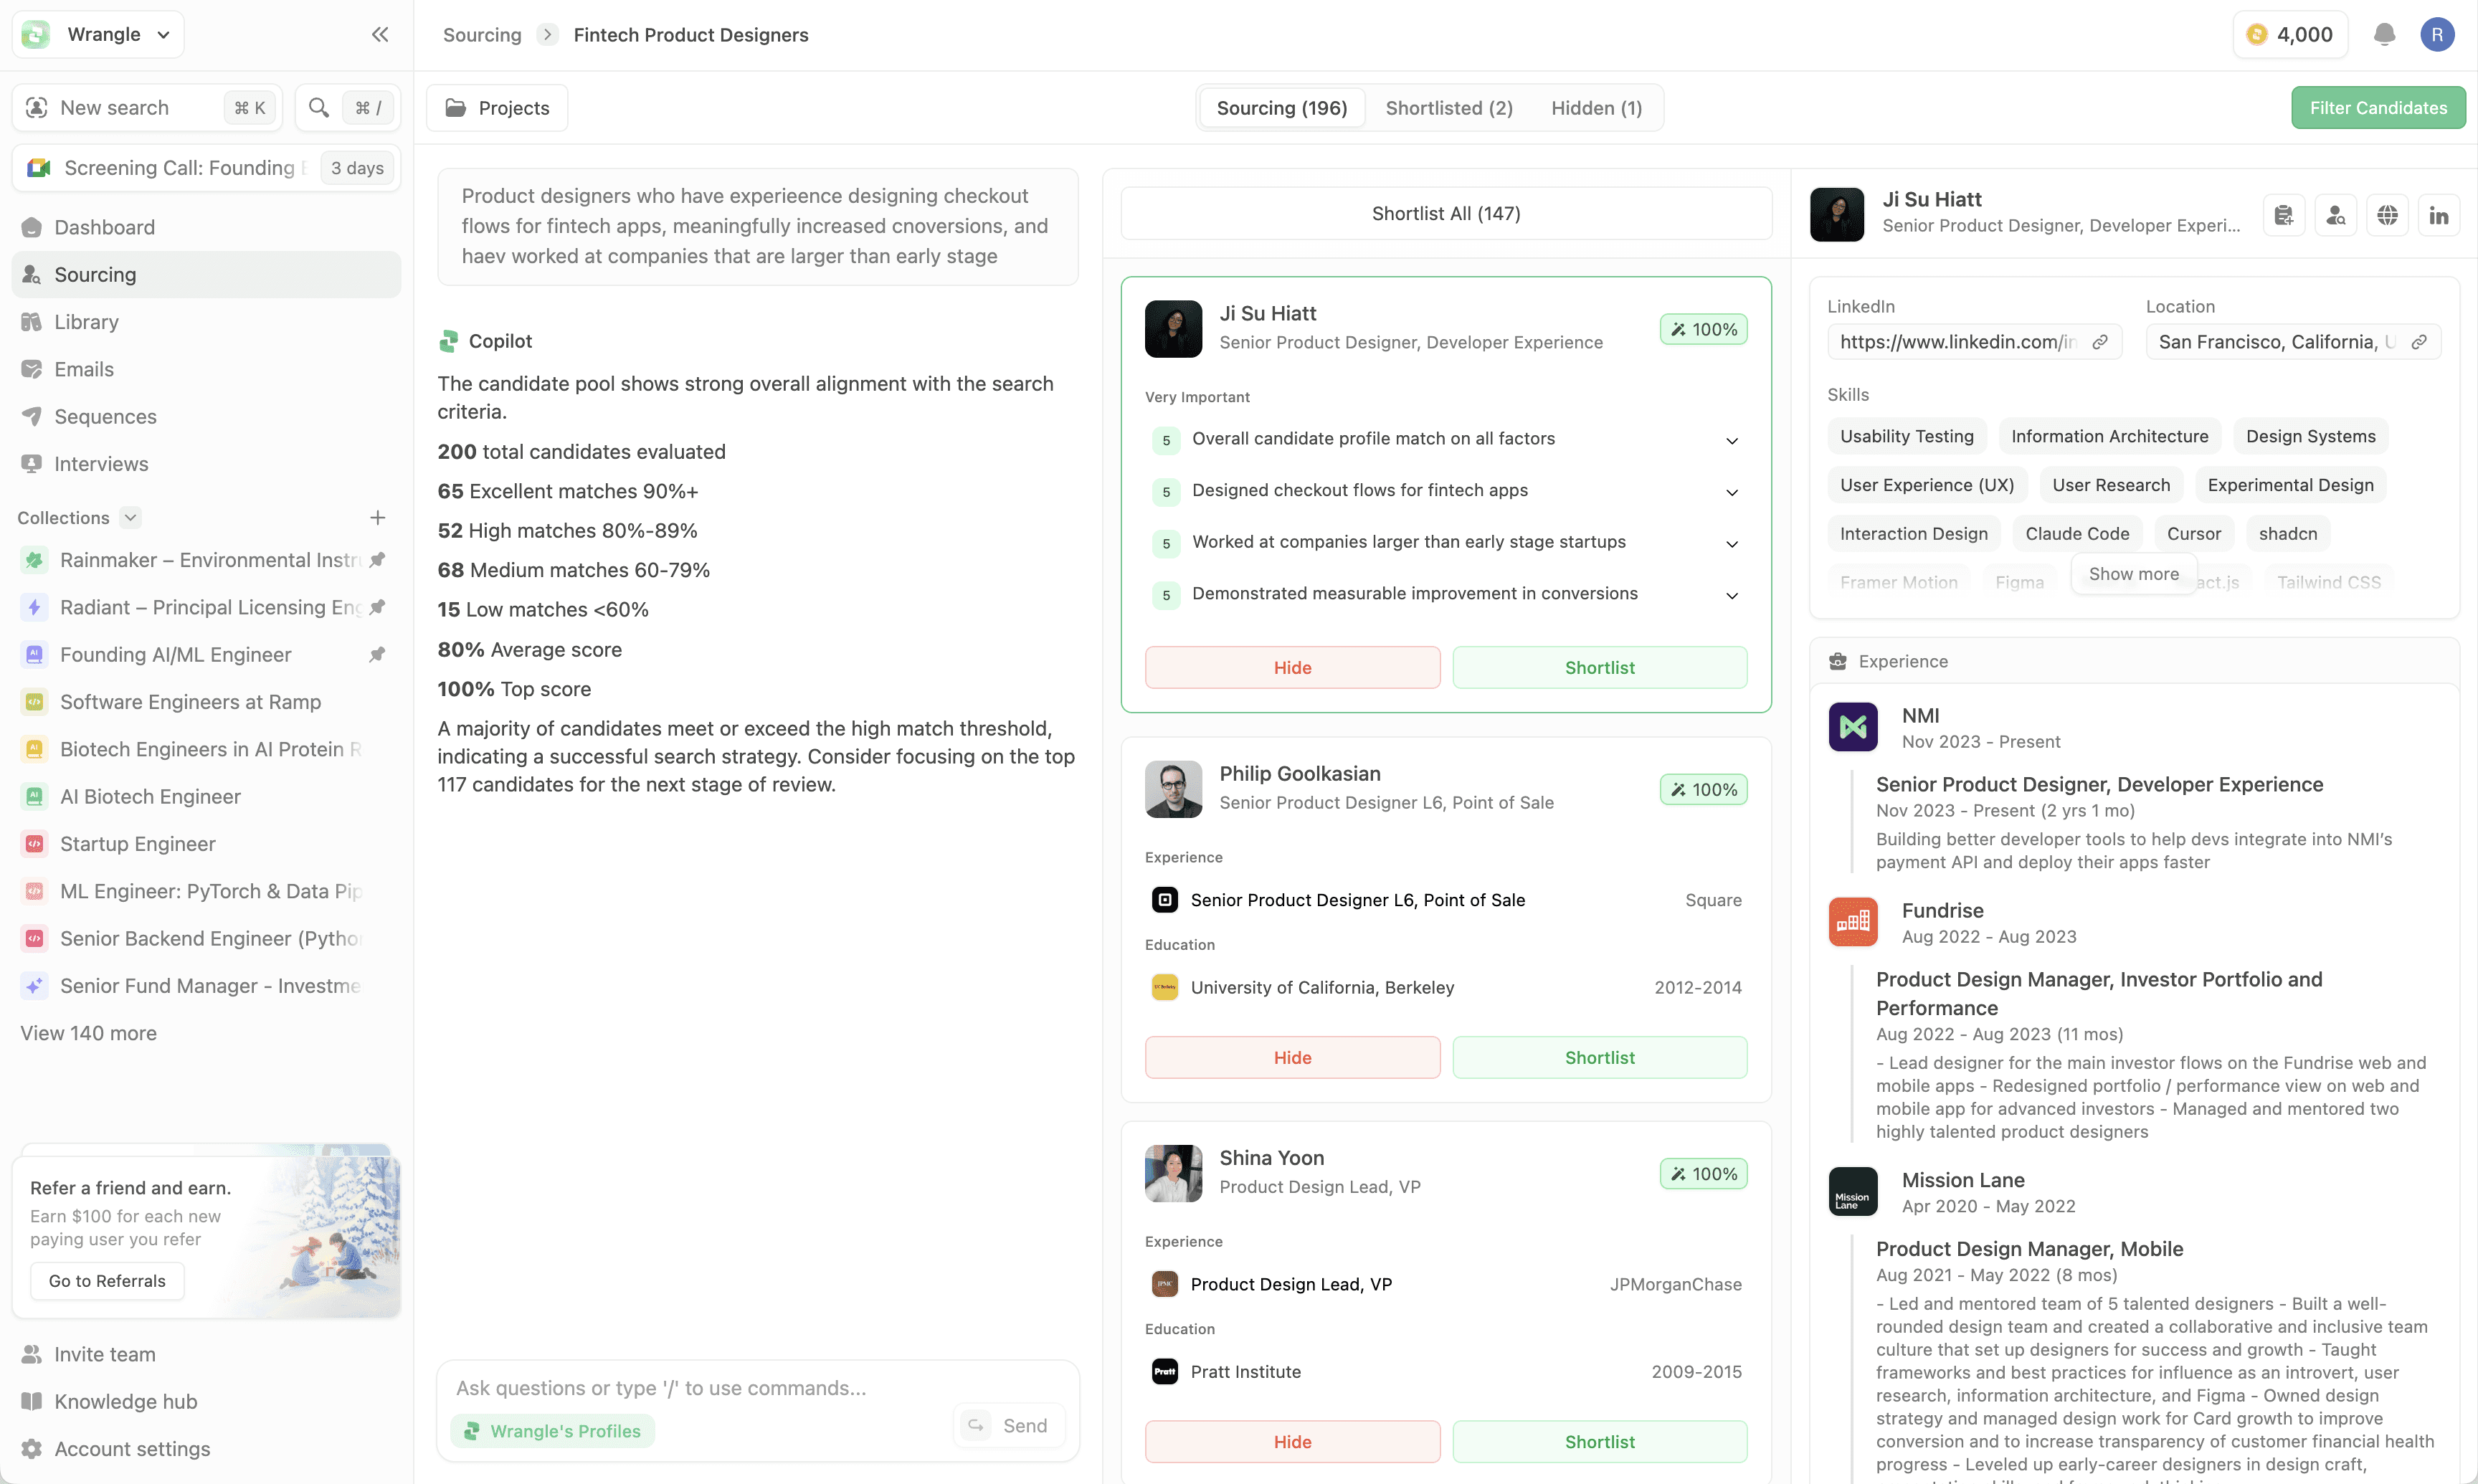Image resolution: width=2478 pixels, height=1484 pixels.
Task: Open the user avatar R menu
Action: pyautogui.click(x=2437, y=35)
